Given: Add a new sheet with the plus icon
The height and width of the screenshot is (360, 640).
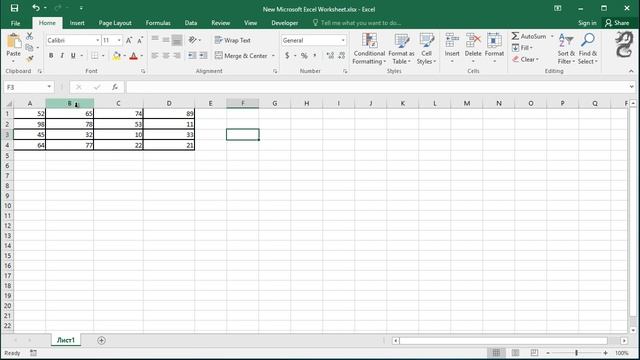Looking at the screenshot, I should pyautogui.click(x=101, y=340).
